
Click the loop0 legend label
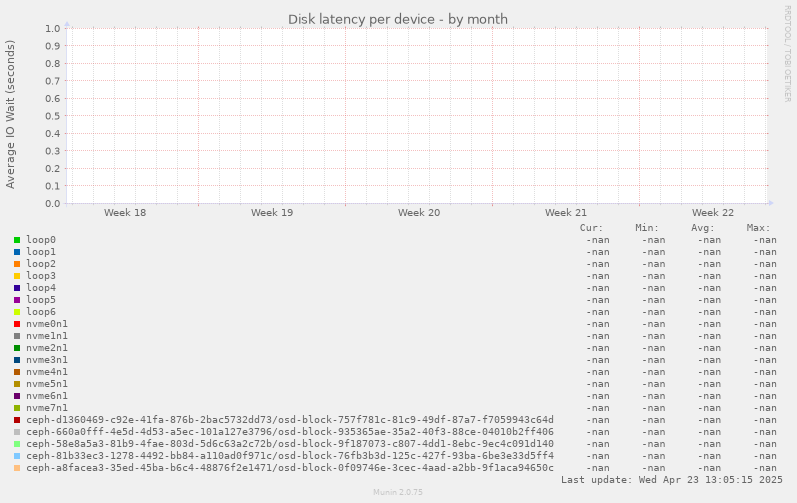(41, 240)
